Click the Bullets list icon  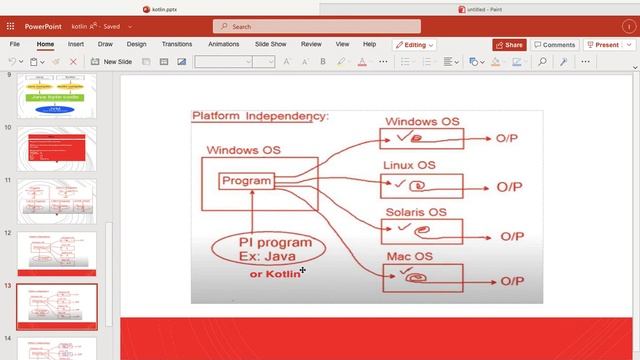[x=405, y=62]
